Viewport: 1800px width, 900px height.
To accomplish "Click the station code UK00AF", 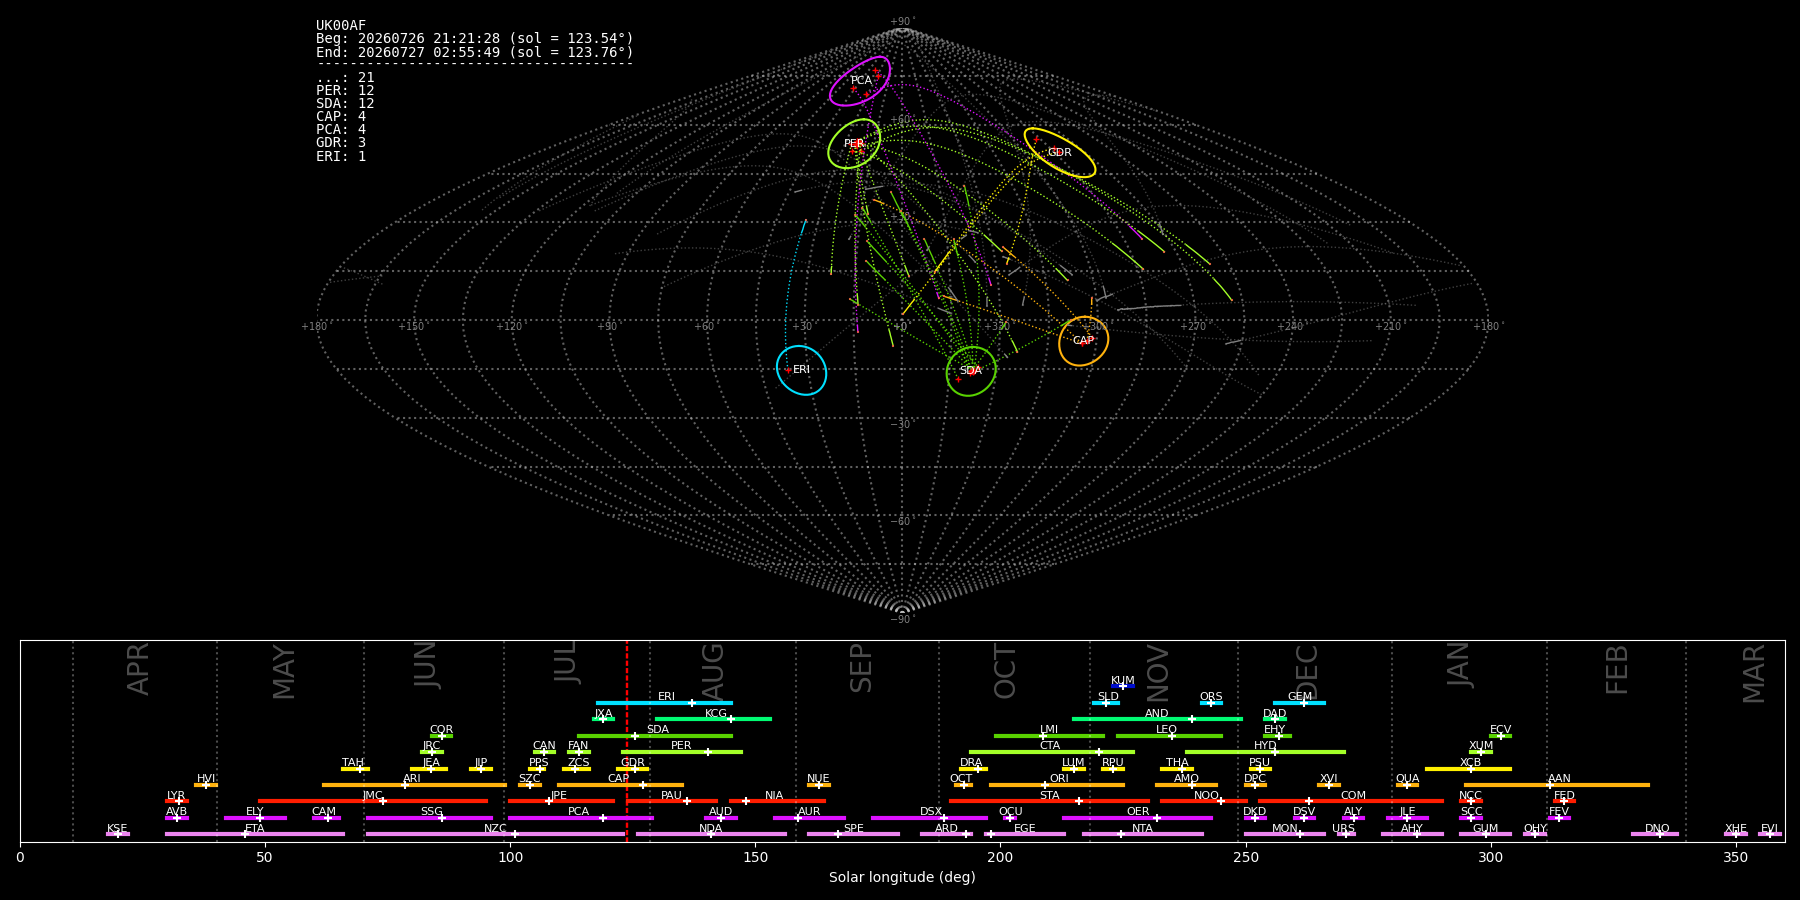I will click(x=341, y=26).
